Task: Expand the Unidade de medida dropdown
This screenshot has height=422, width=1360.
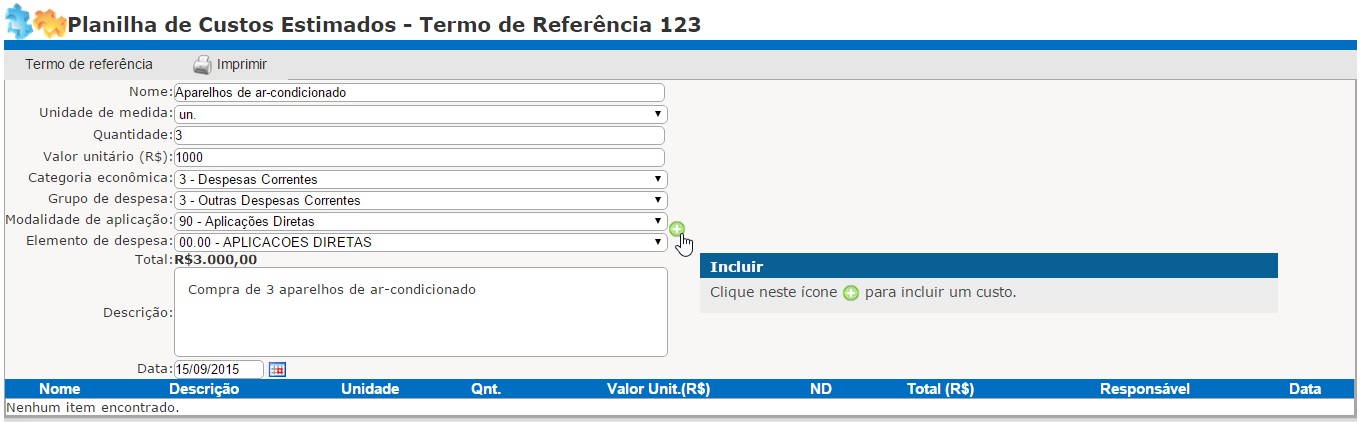Action: (421, 114)
